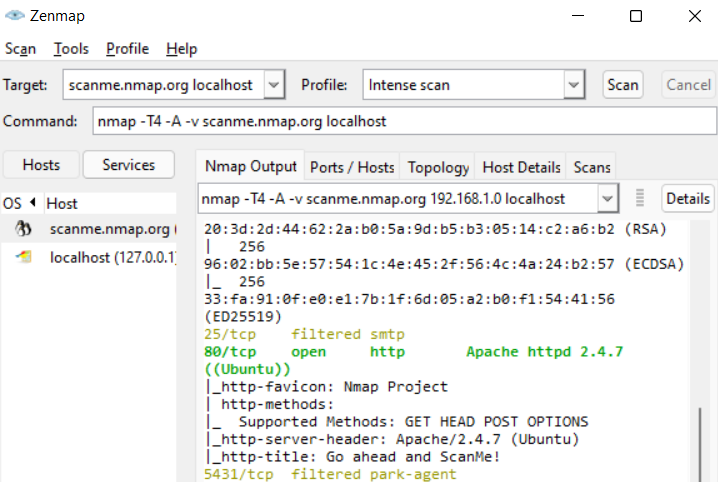
Task: Click the '(ED25519)' output text
Action: pos(243,316)
